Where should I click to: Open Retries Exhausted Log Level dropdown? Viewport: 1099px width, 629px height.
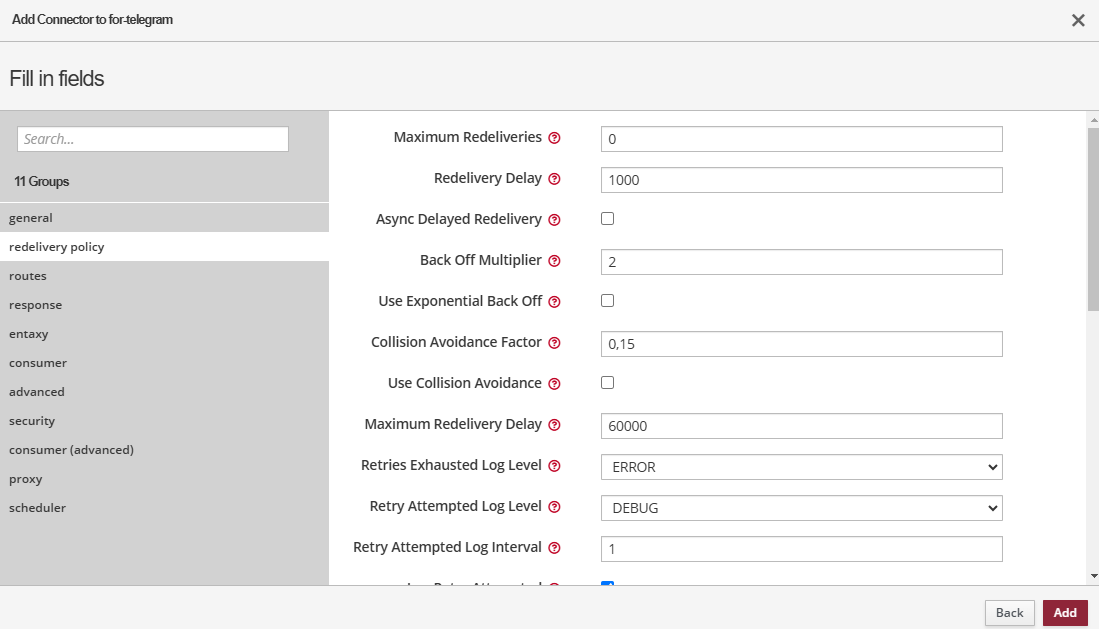[801, 467]
